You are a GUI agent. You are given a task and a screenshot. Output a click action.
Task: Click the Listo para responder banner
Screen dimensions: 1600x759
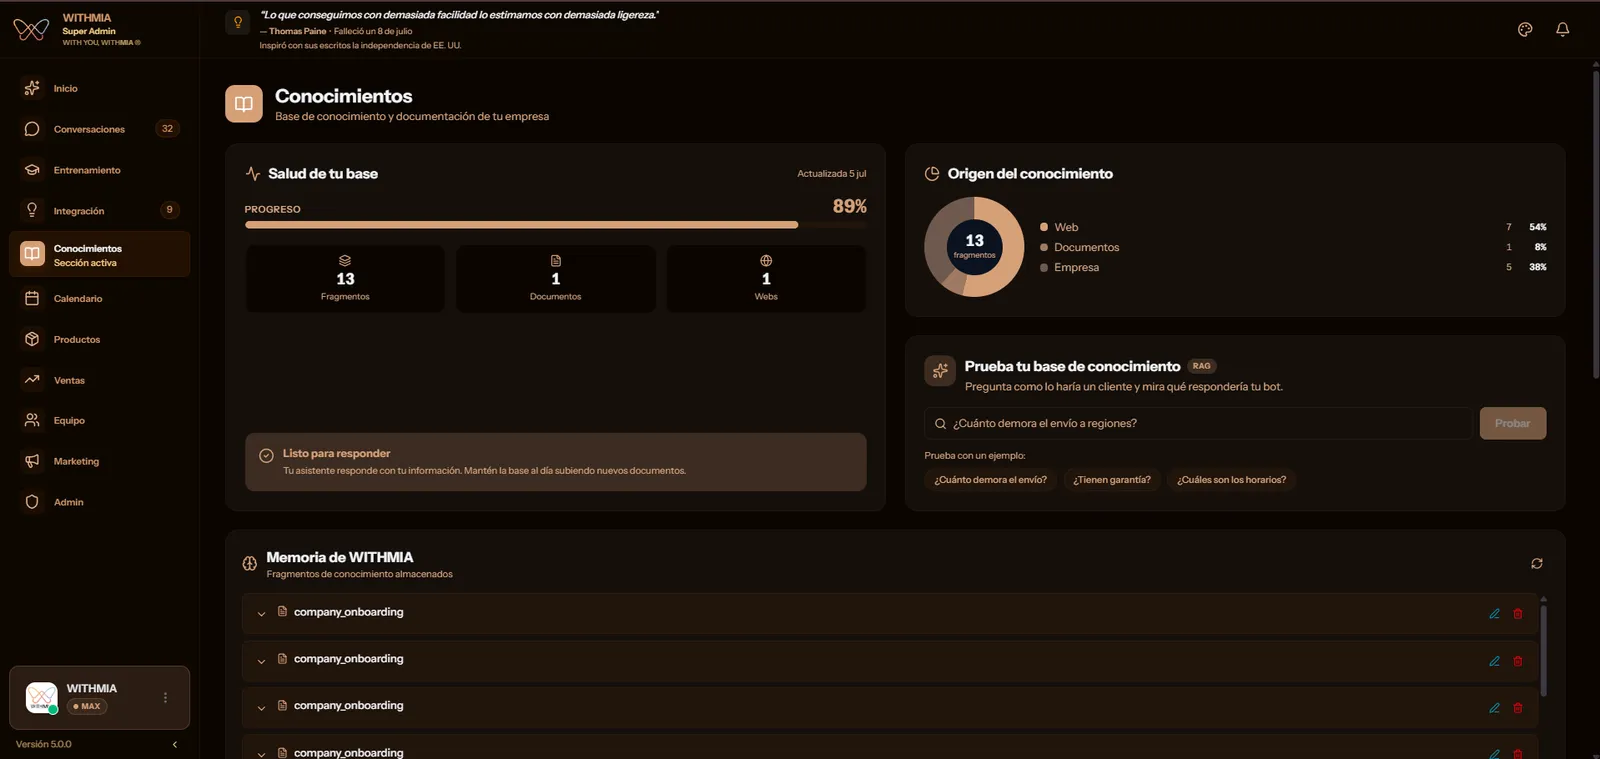click(x=556, y=462)
